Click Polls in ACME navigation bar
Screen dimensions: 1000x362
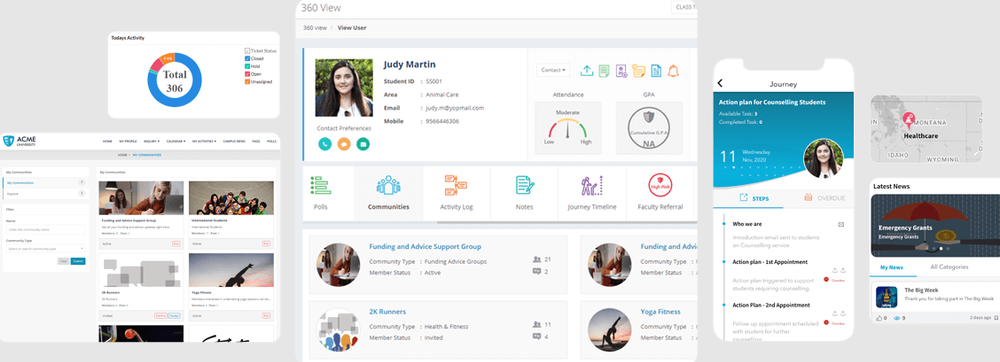click(x=271, y=141)
